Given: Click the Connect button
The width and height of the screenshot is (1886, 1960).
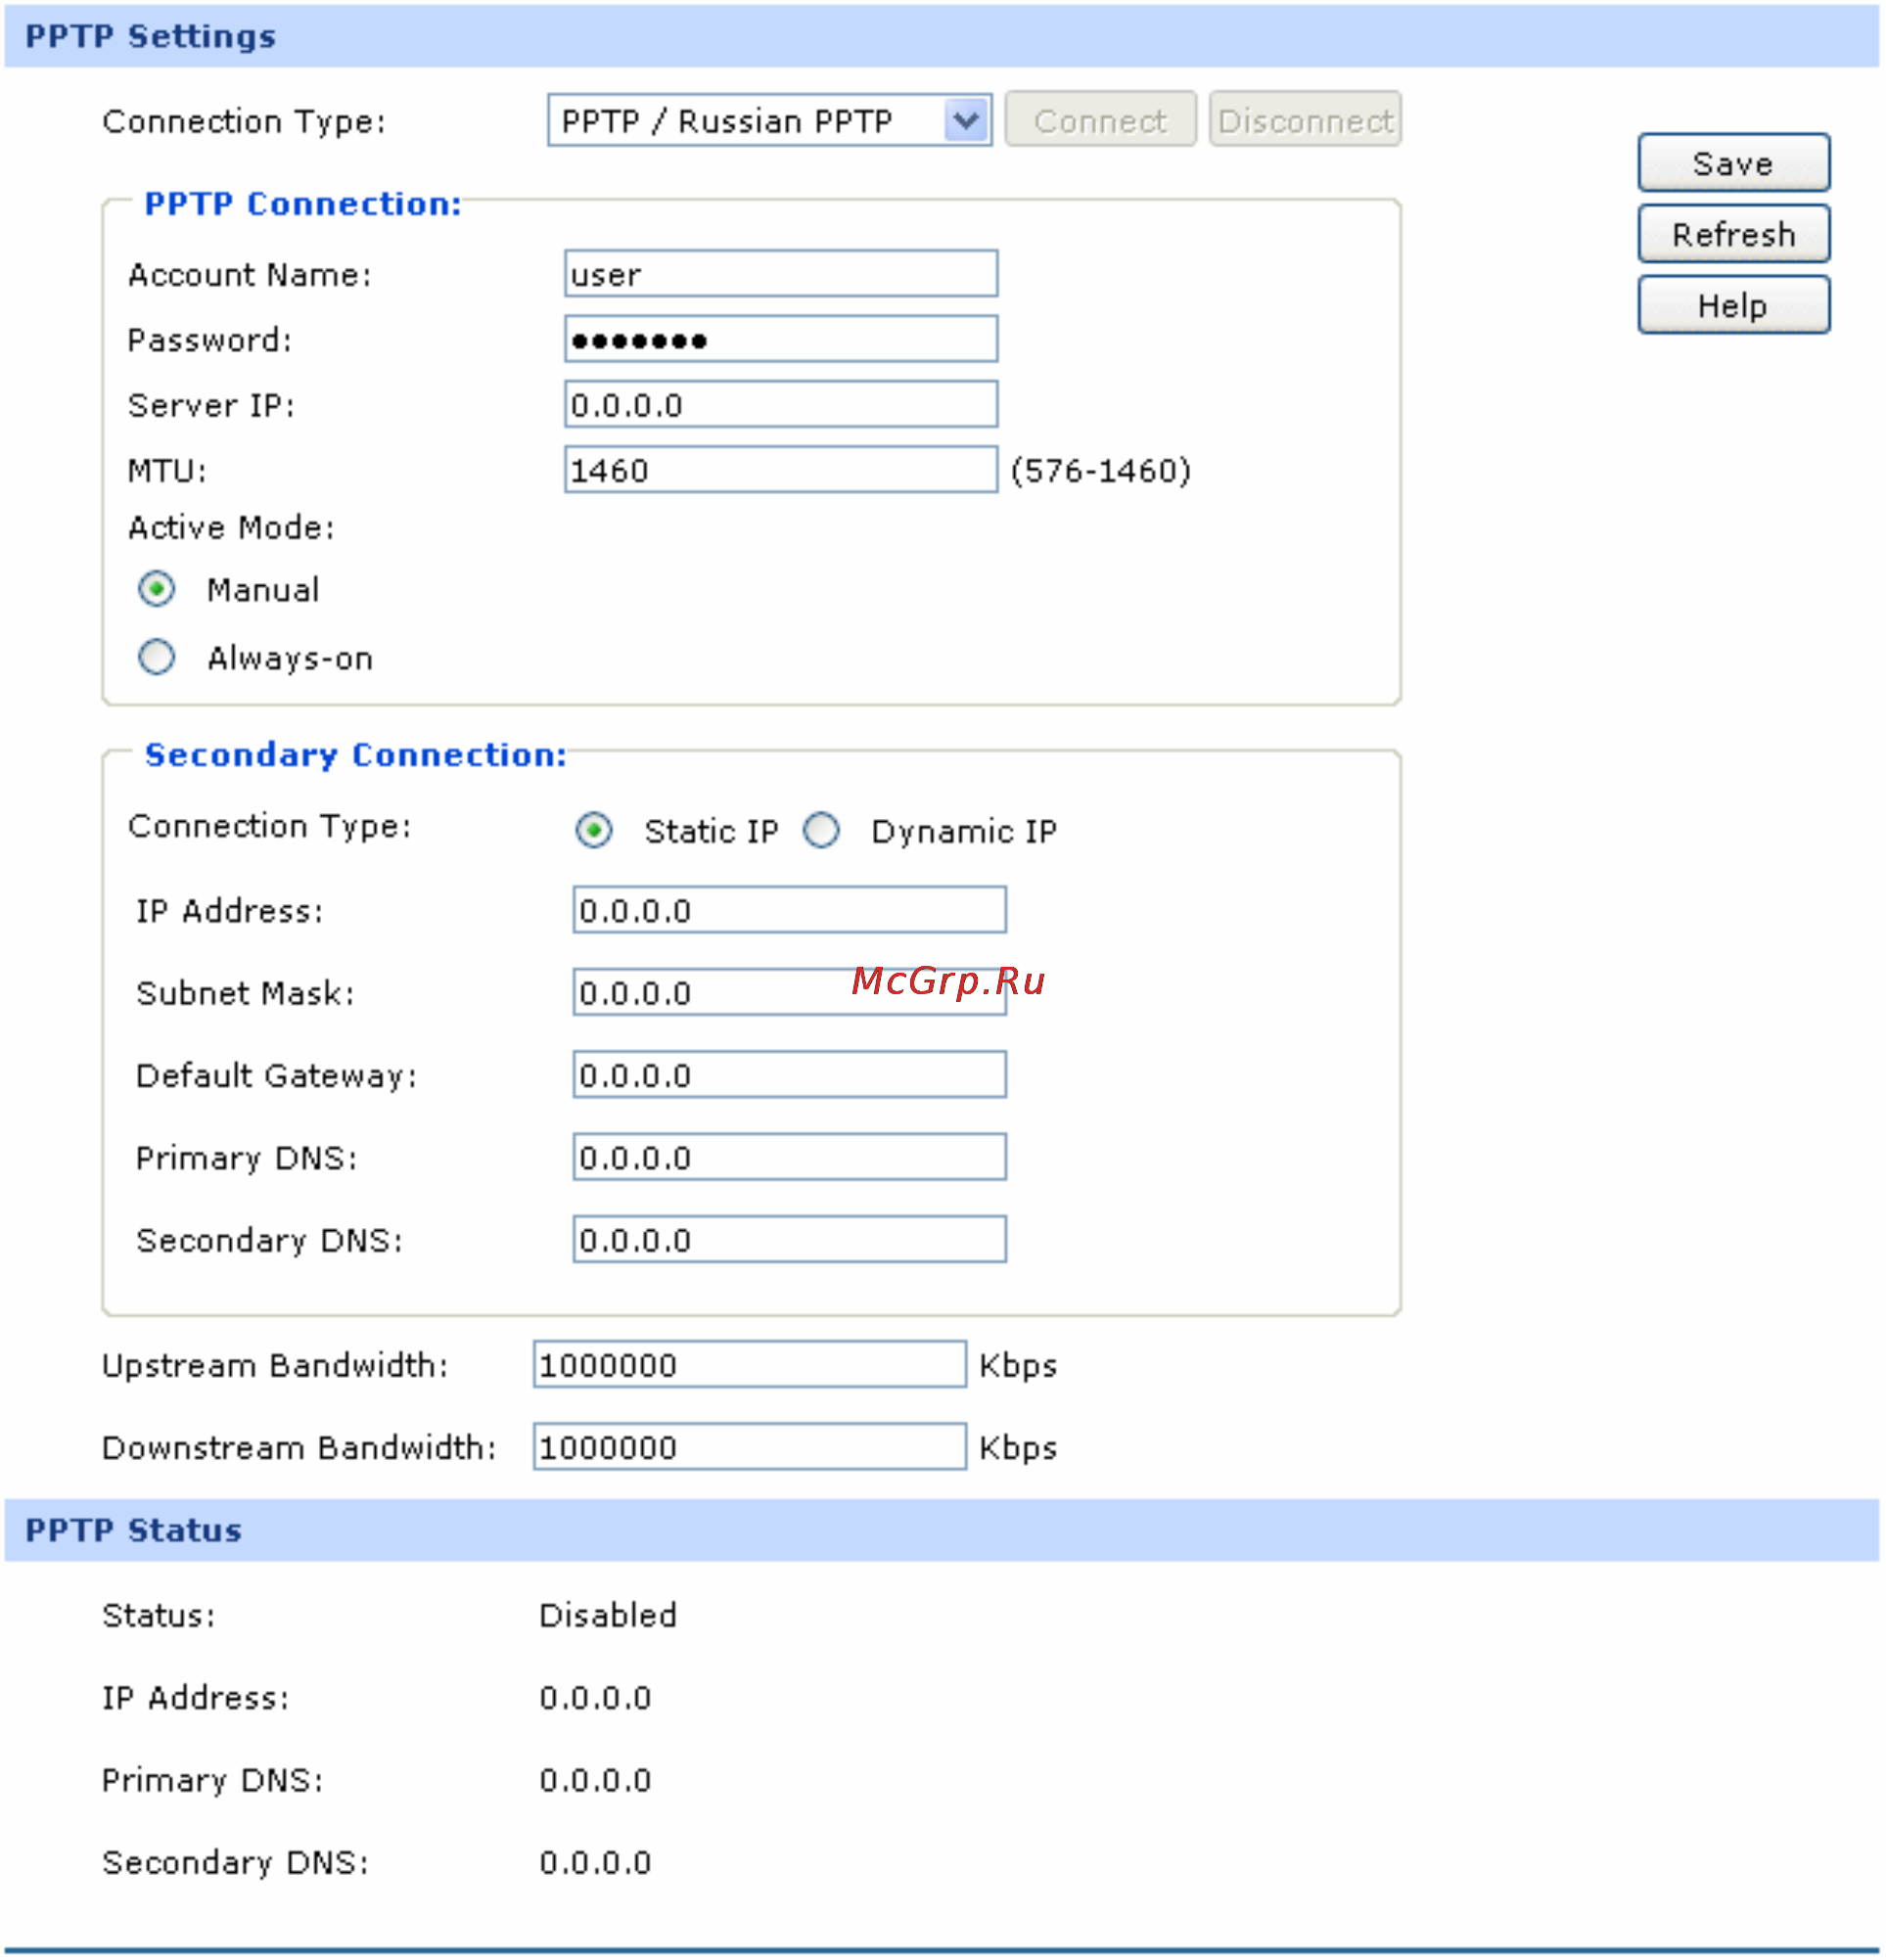Looking at the screenshot, I should click(1100, 120).
